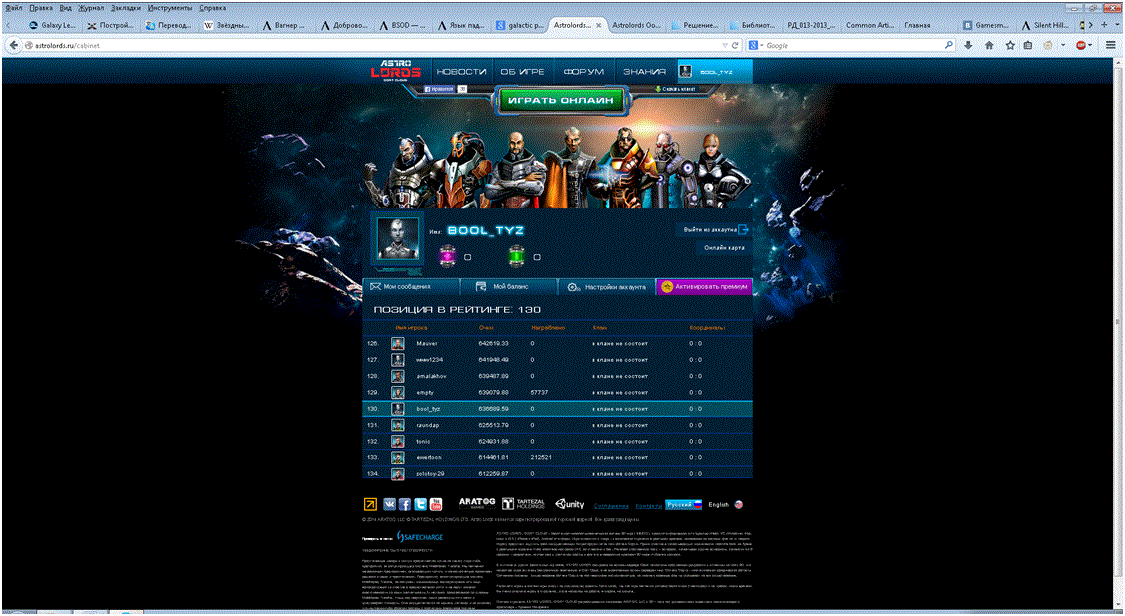Viewport: 1125px width, 616px height.
Task: Open the YouTube icon in footer
Action: tap(436, 505)
